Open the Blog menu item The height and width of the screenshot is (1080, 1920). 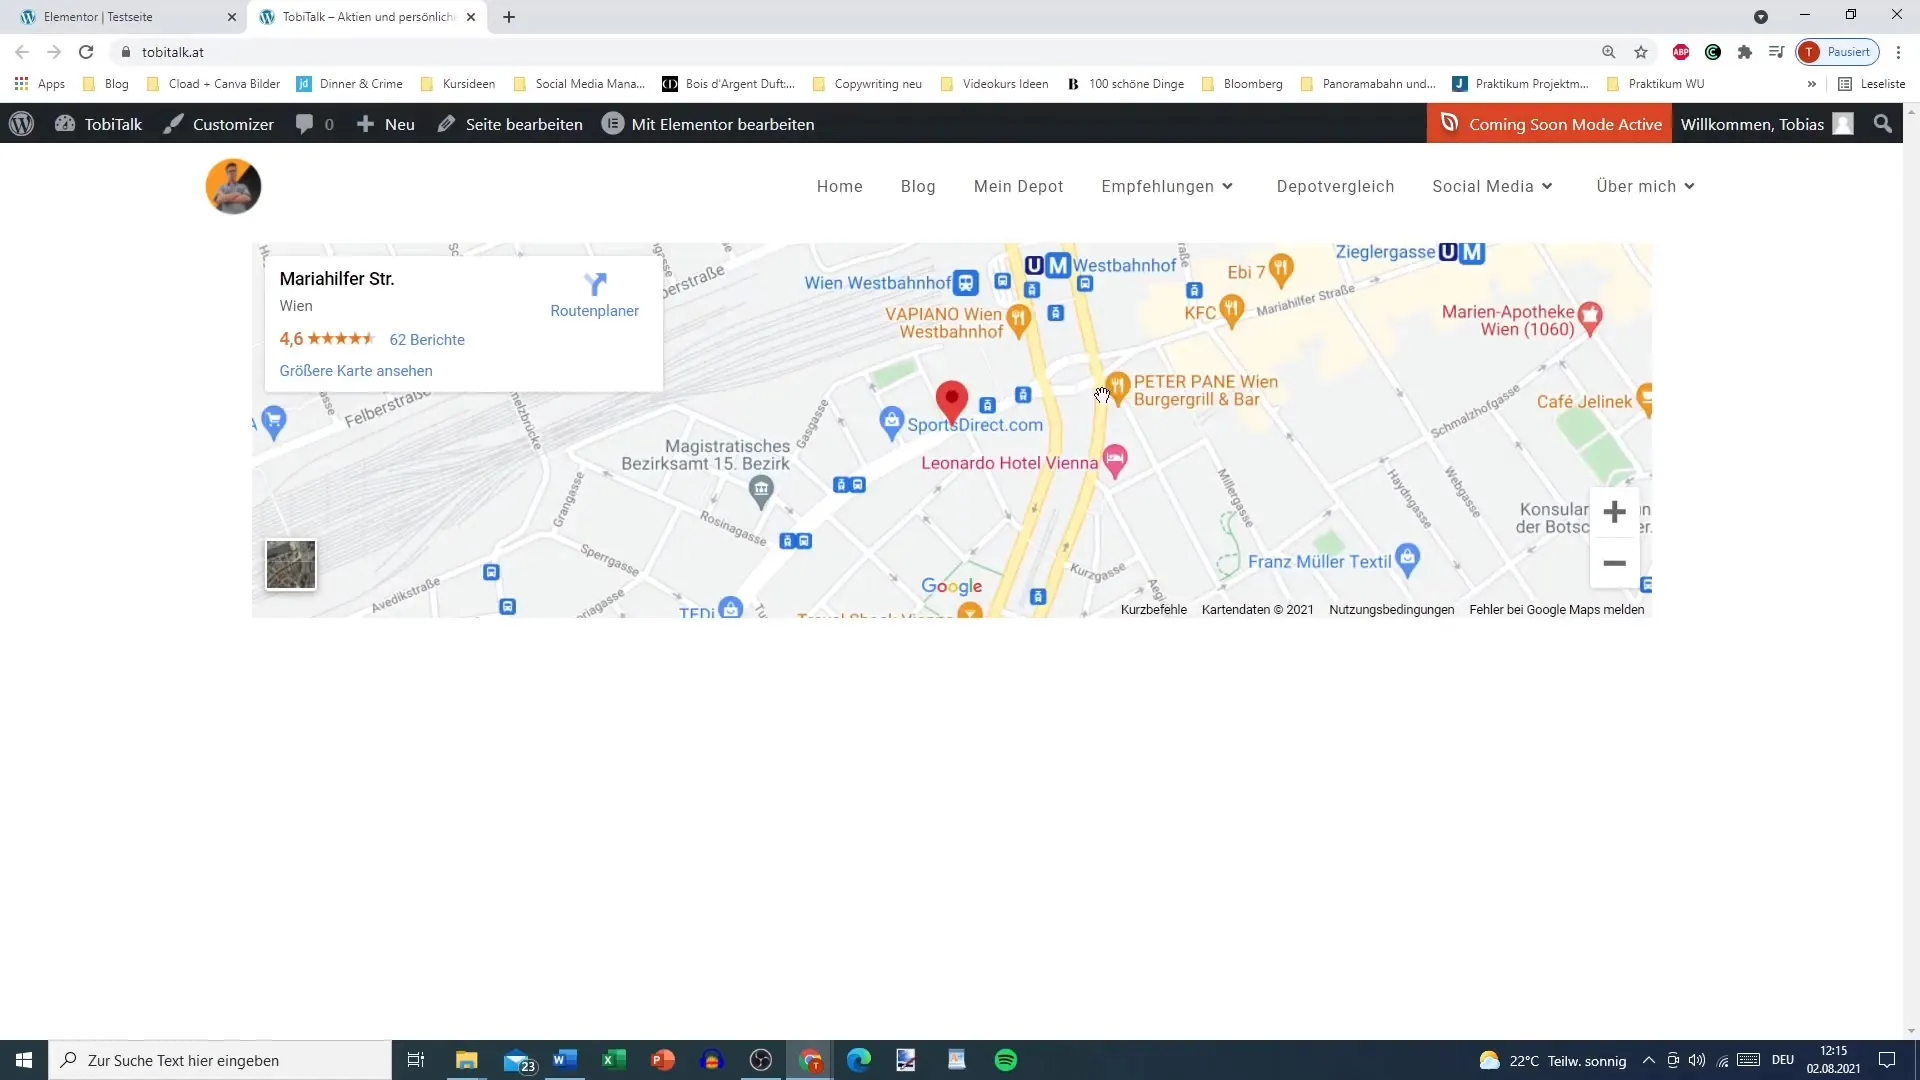[918, 186]
